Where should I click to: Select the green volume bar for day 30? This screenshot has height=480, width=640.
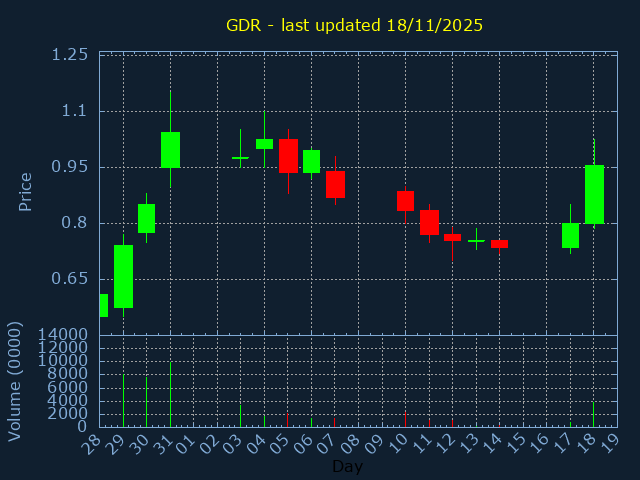coord(146,401)
